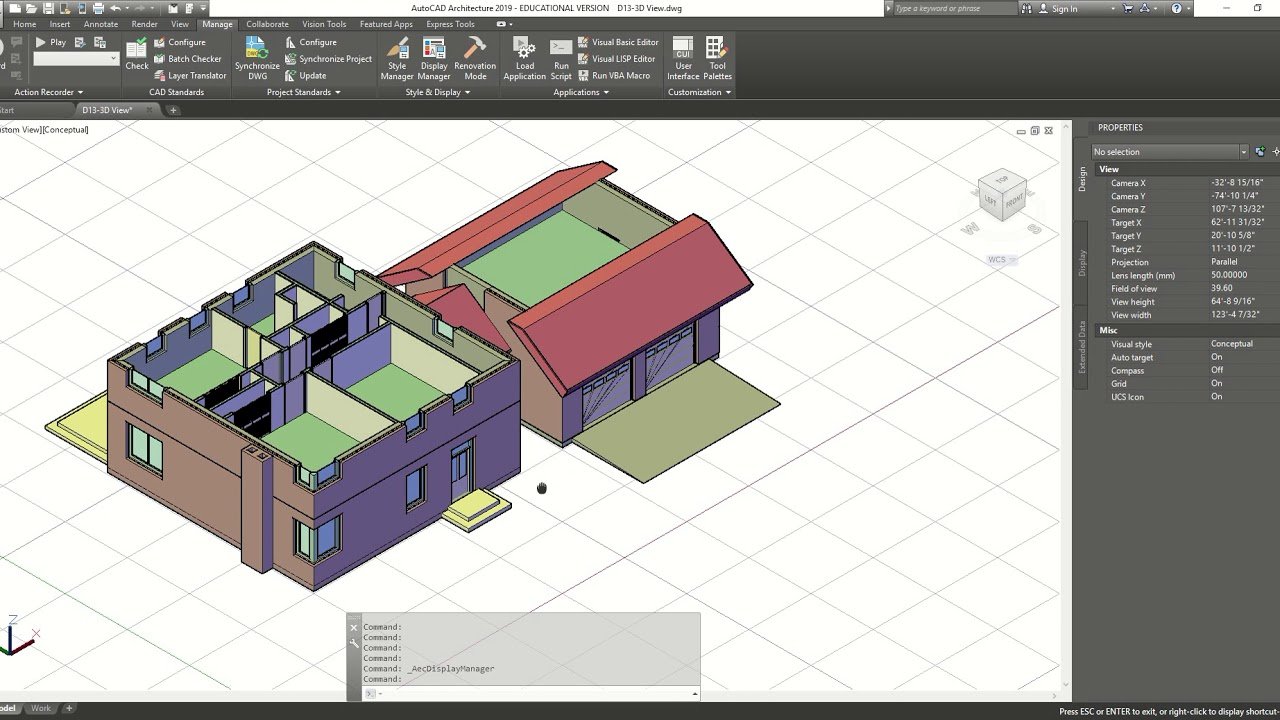Open the Style Manager

[397, 59]
